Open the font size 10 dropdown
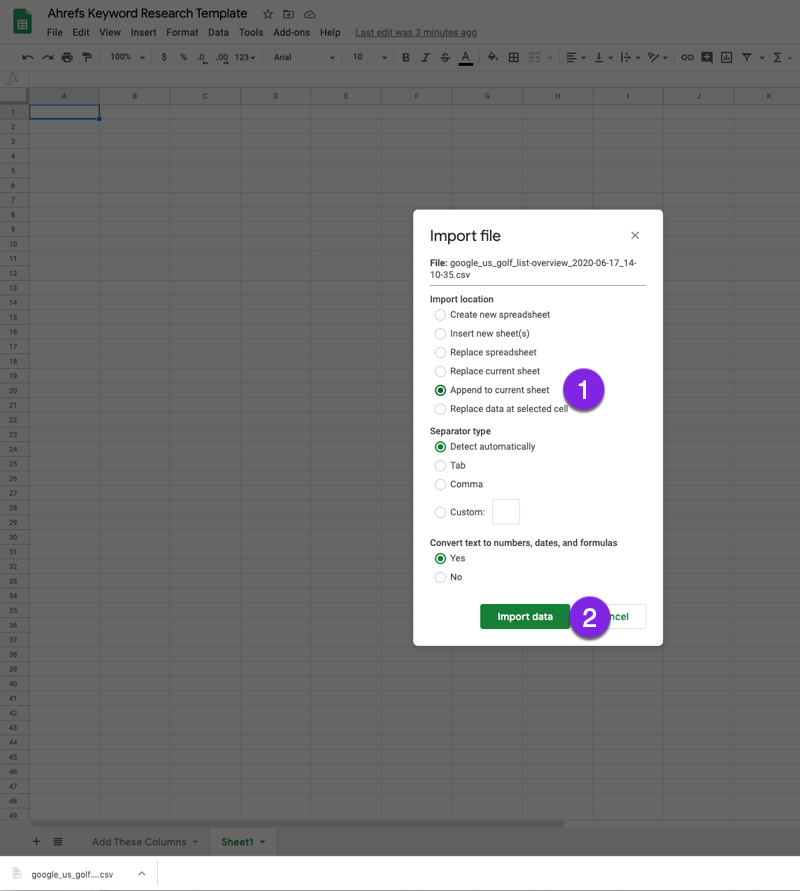 coord(369,57)
